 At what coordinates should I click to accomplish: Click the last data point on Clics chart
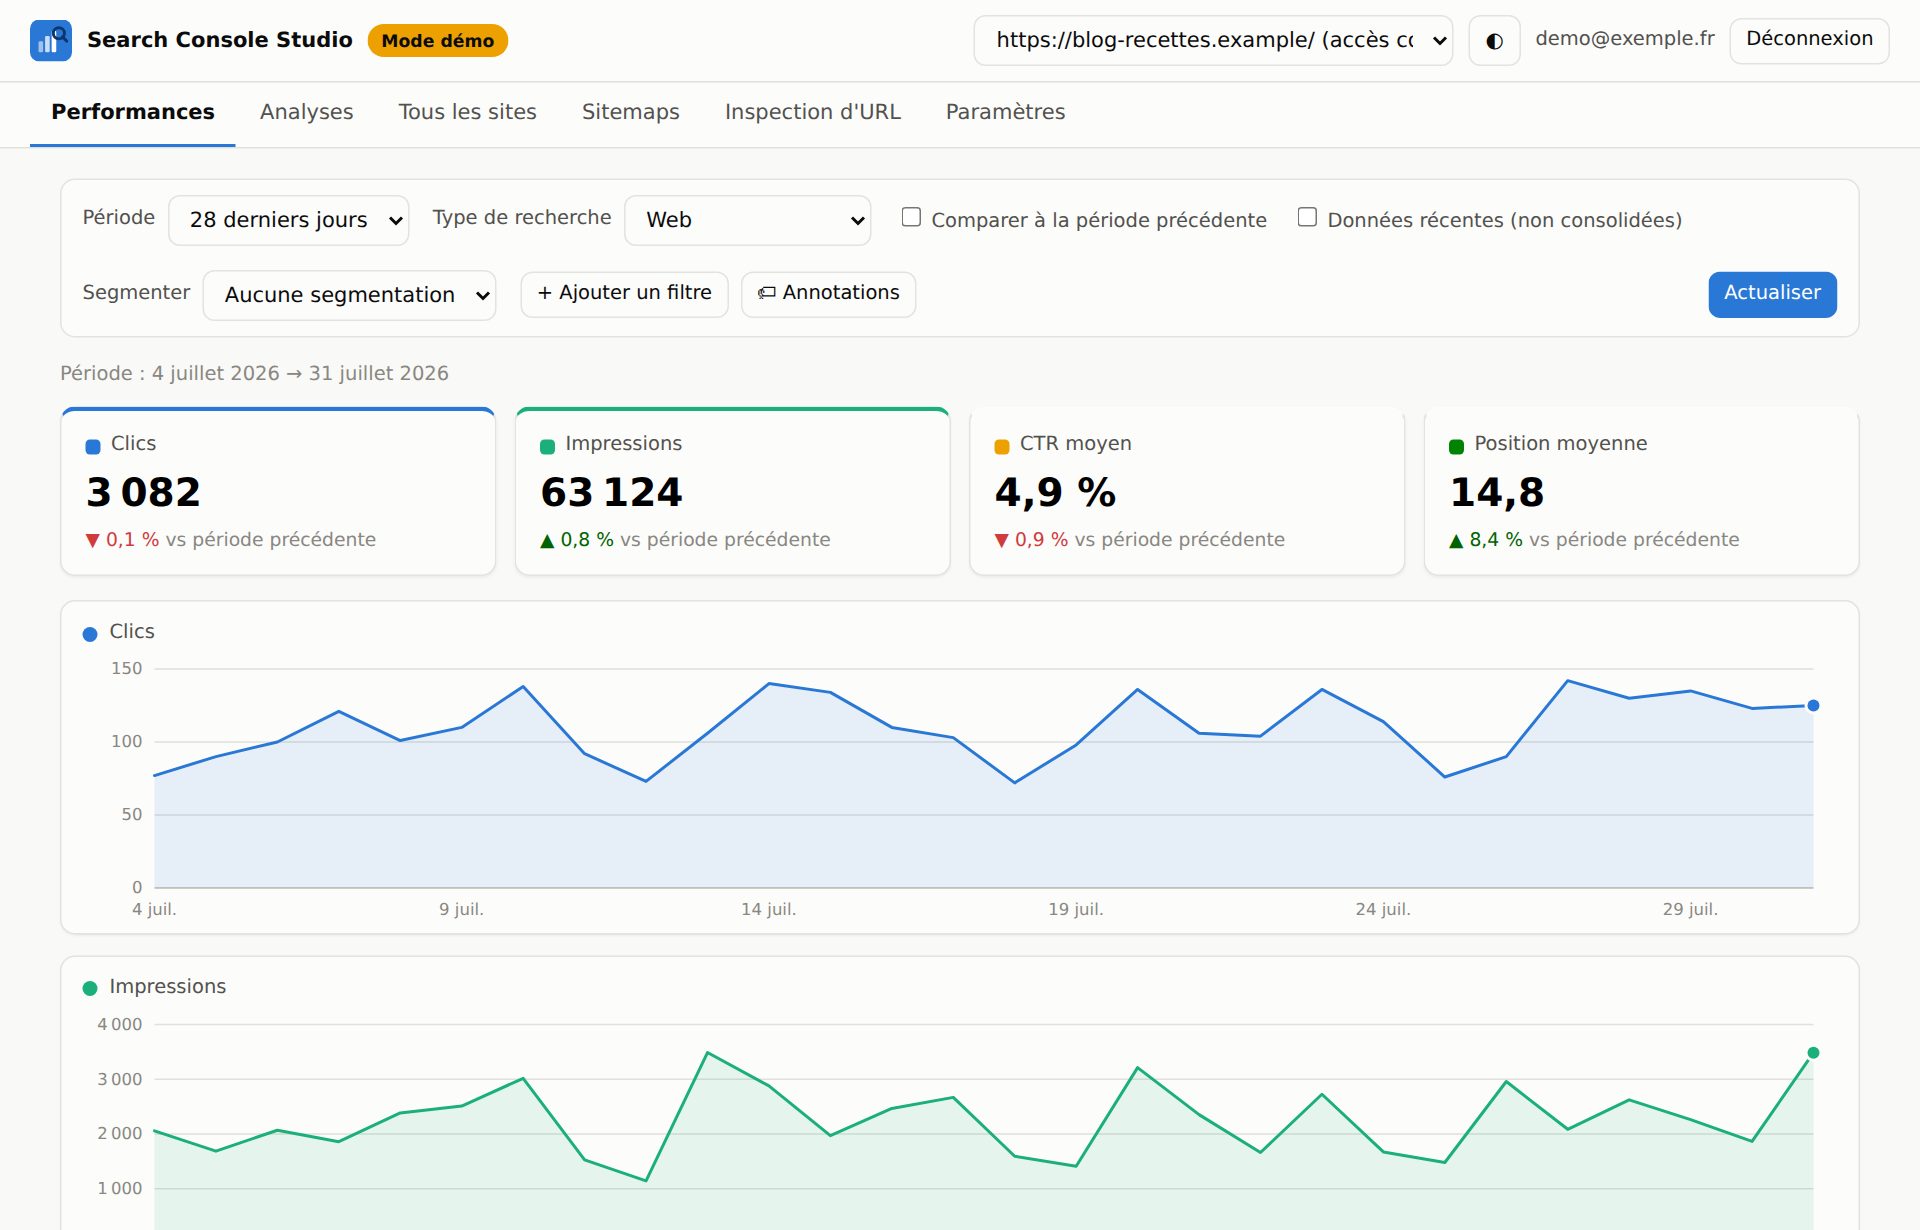coord(1813,705)
